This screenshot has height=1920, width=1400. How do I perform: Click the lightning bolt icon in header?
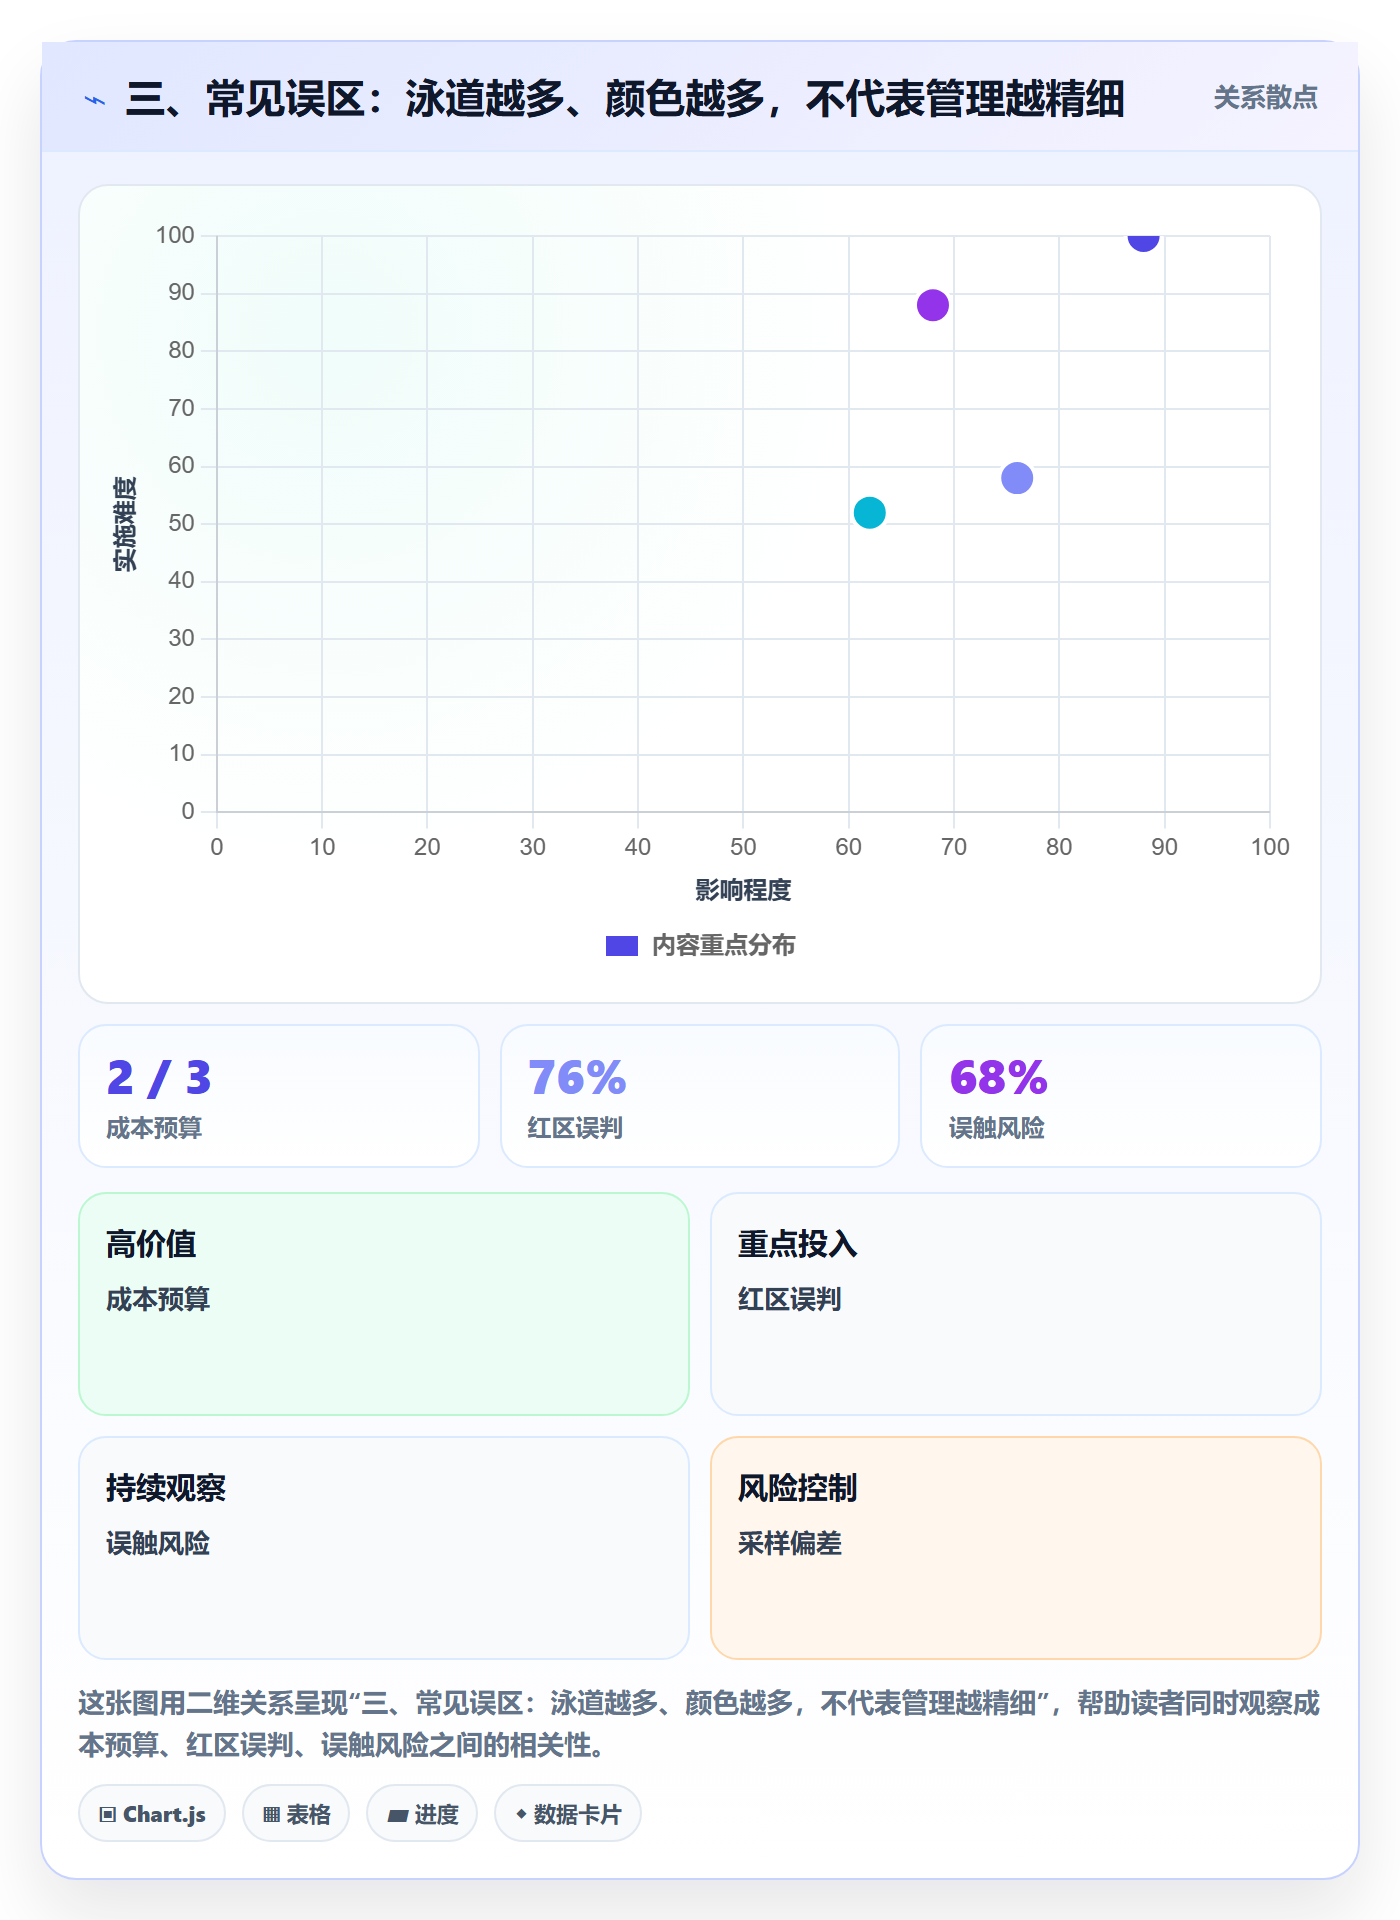pos(95,100)
